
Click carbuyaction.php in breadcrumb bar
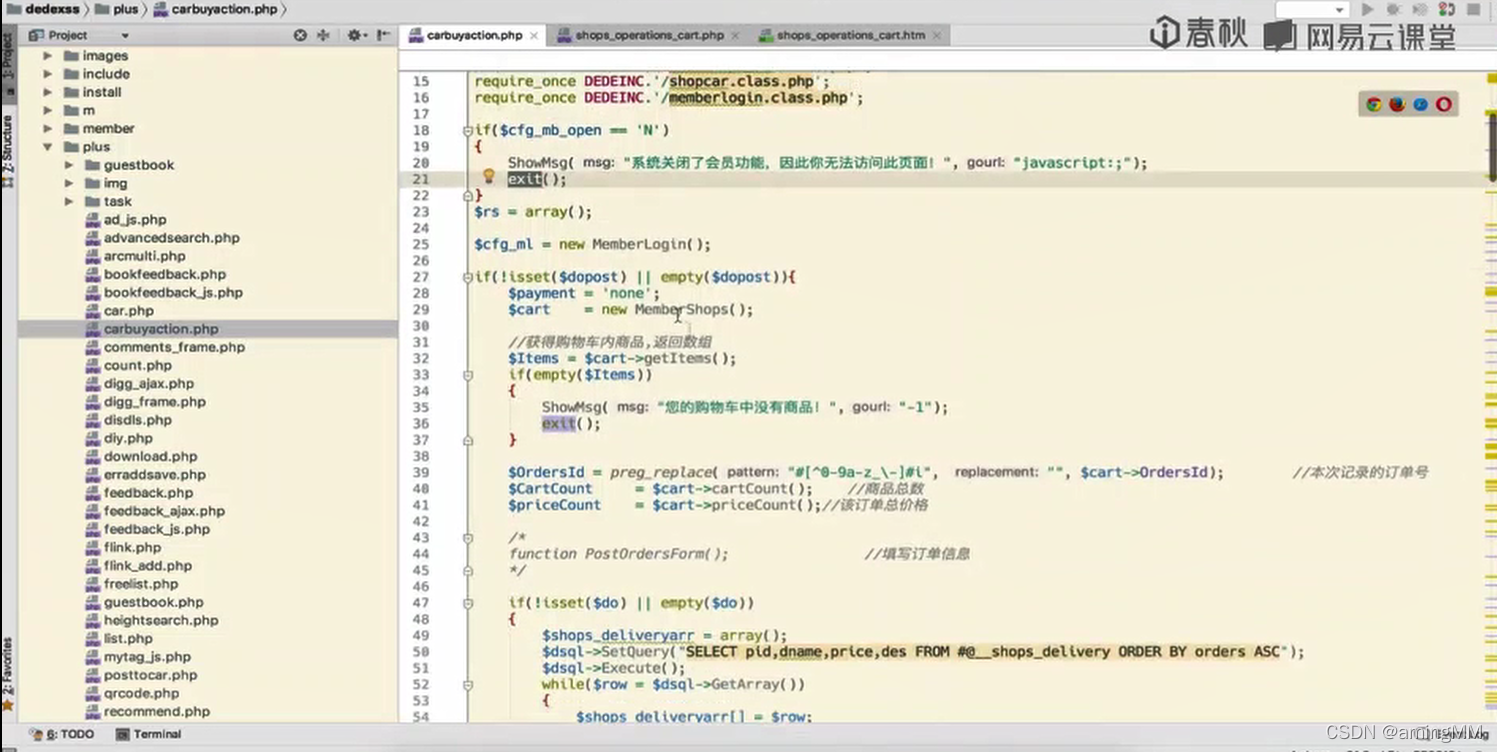[x=214, y=9]
